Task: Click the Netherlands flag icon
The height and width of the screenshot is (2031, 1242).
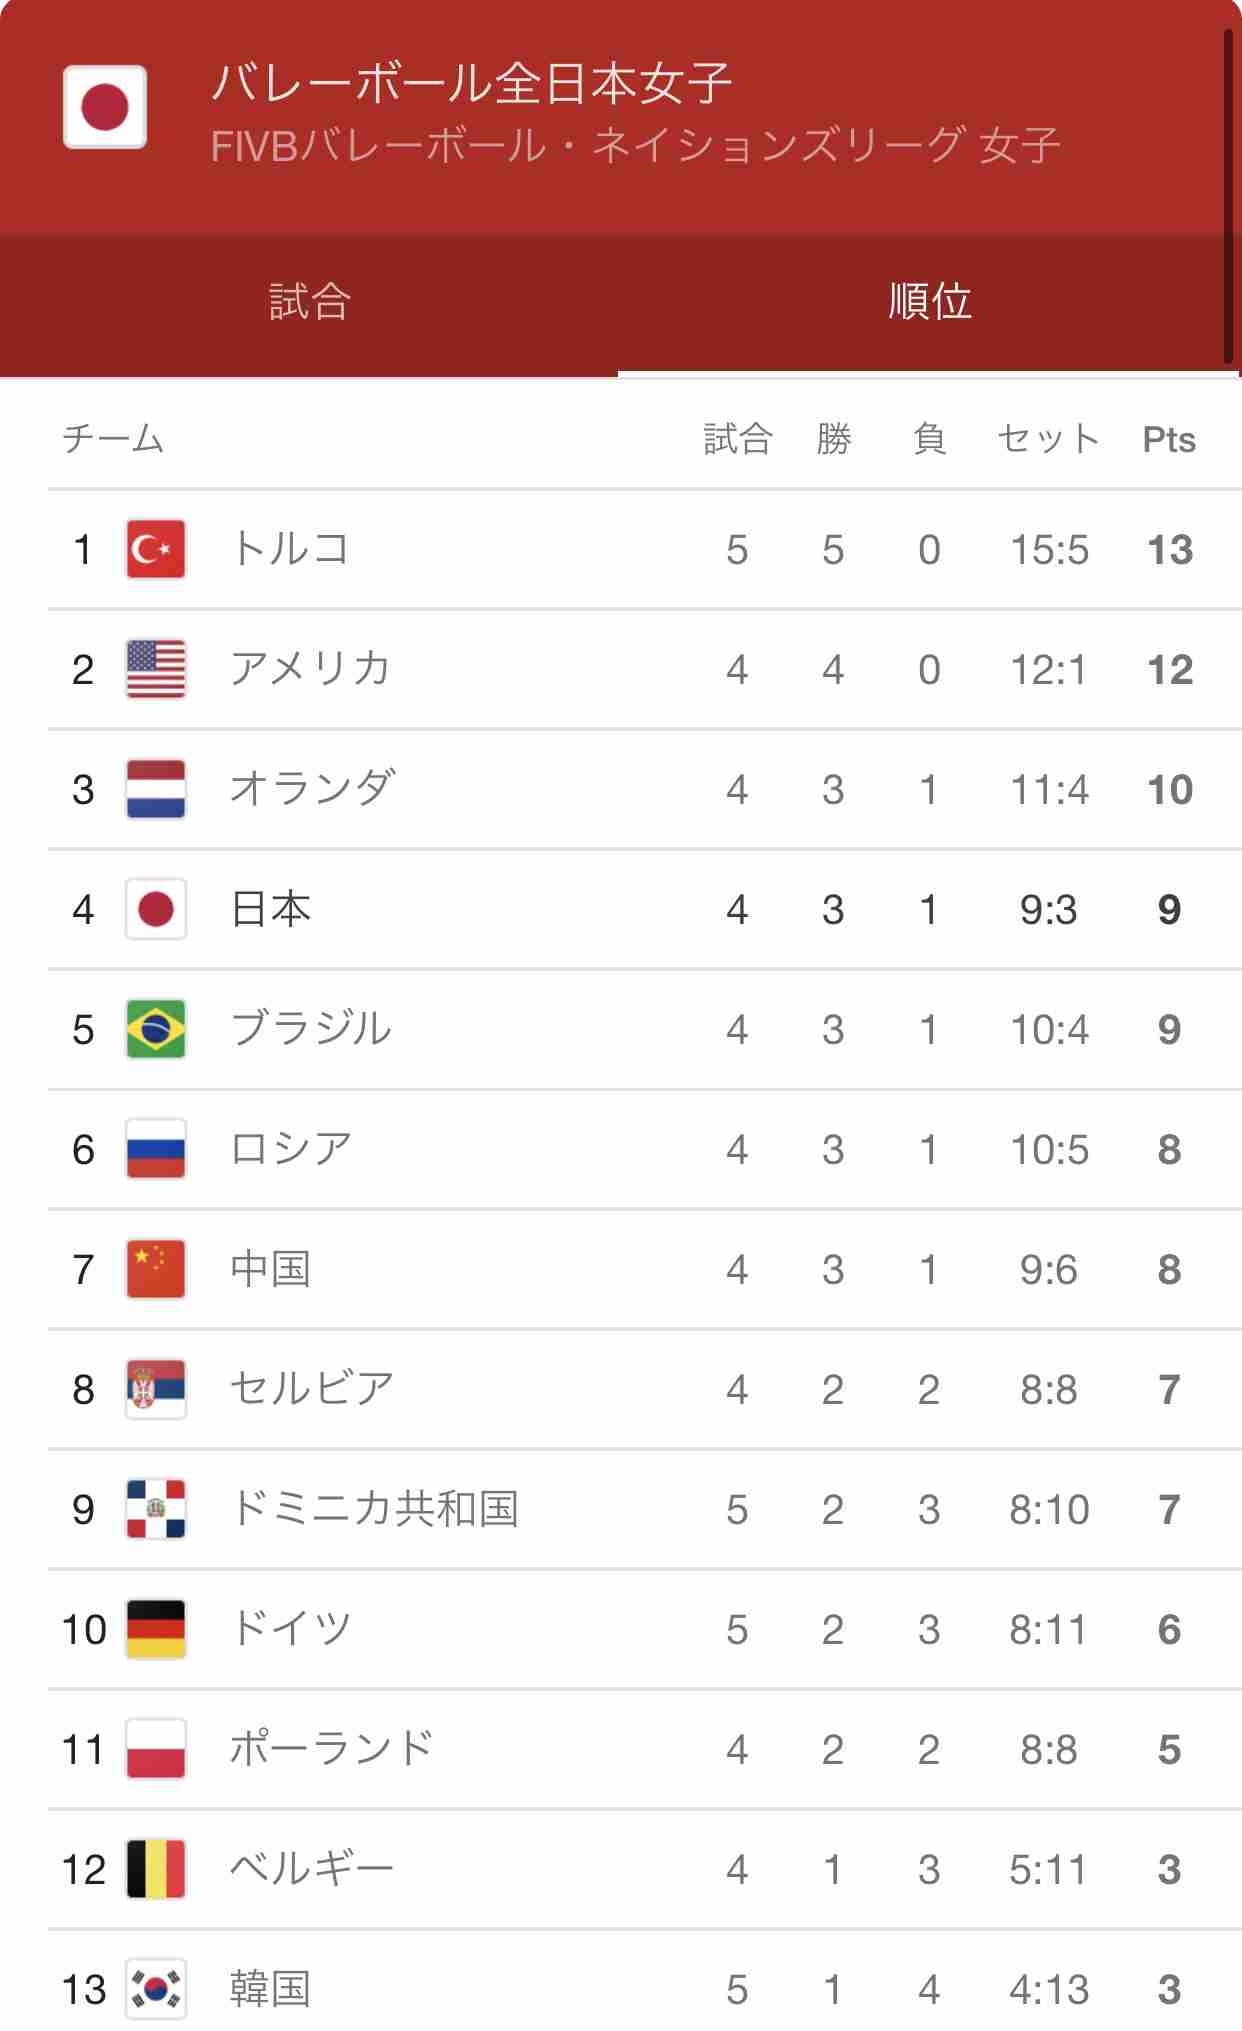Action: click(x=156, y=789)
